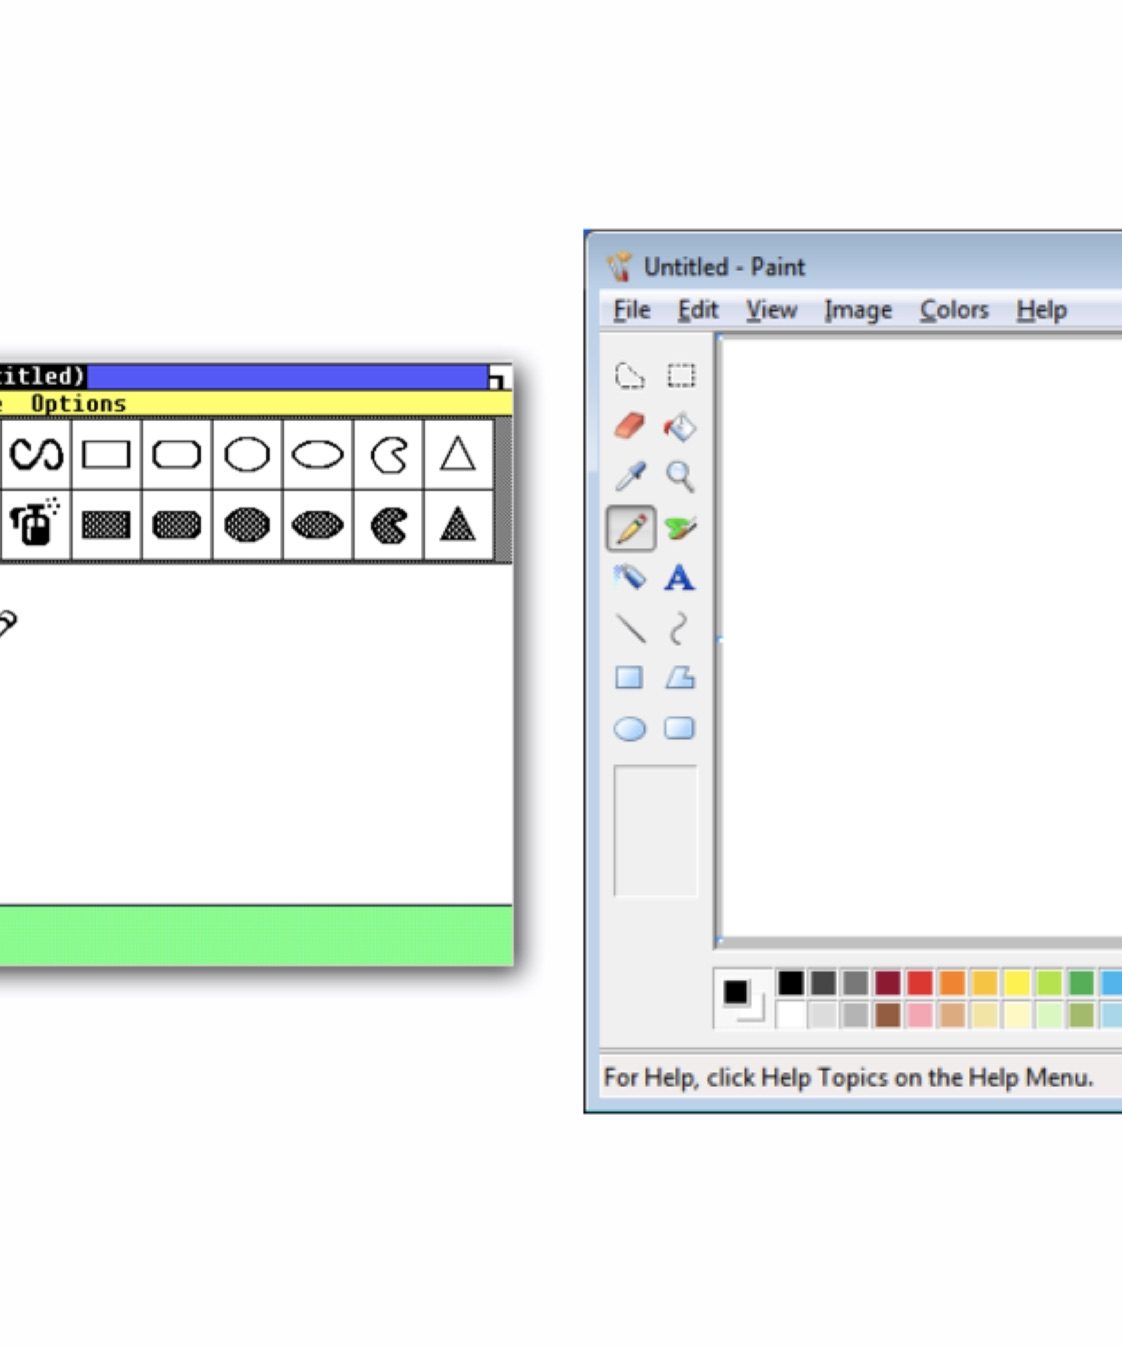Select the spray can tool
1122x1346 pixels.
click(35, 524)
